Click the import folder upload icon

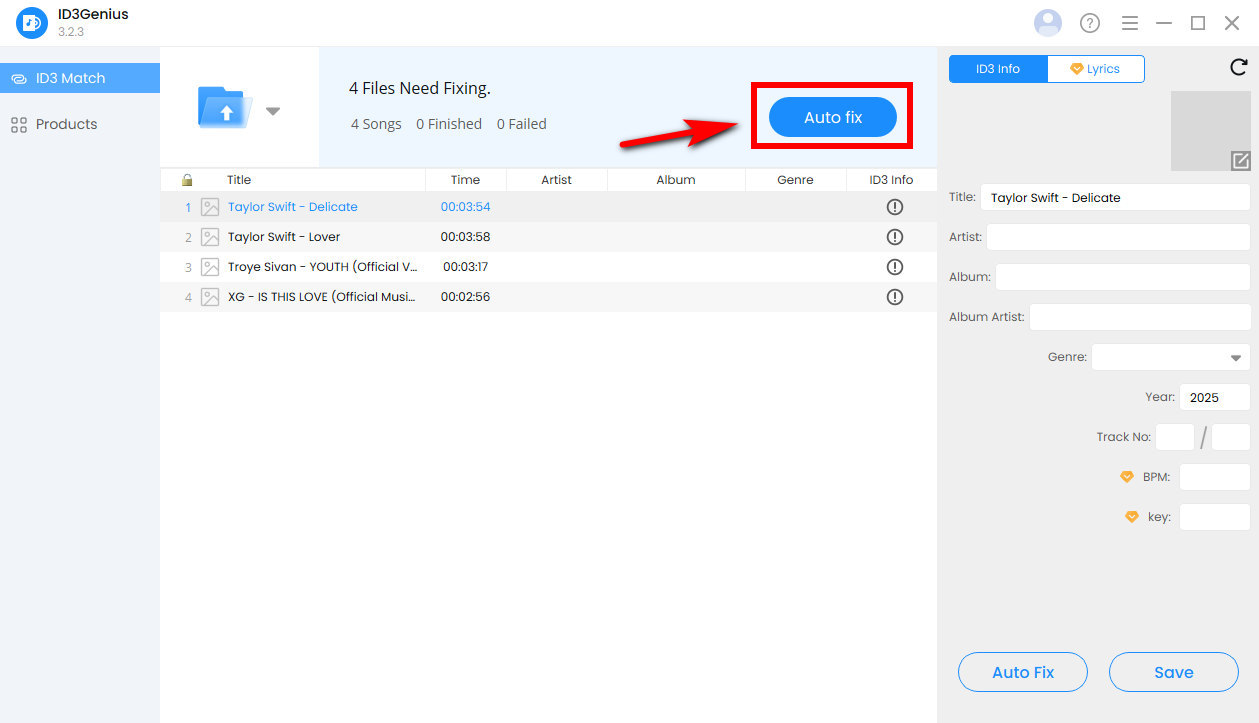pyautogui.click(x=226, y=107)
